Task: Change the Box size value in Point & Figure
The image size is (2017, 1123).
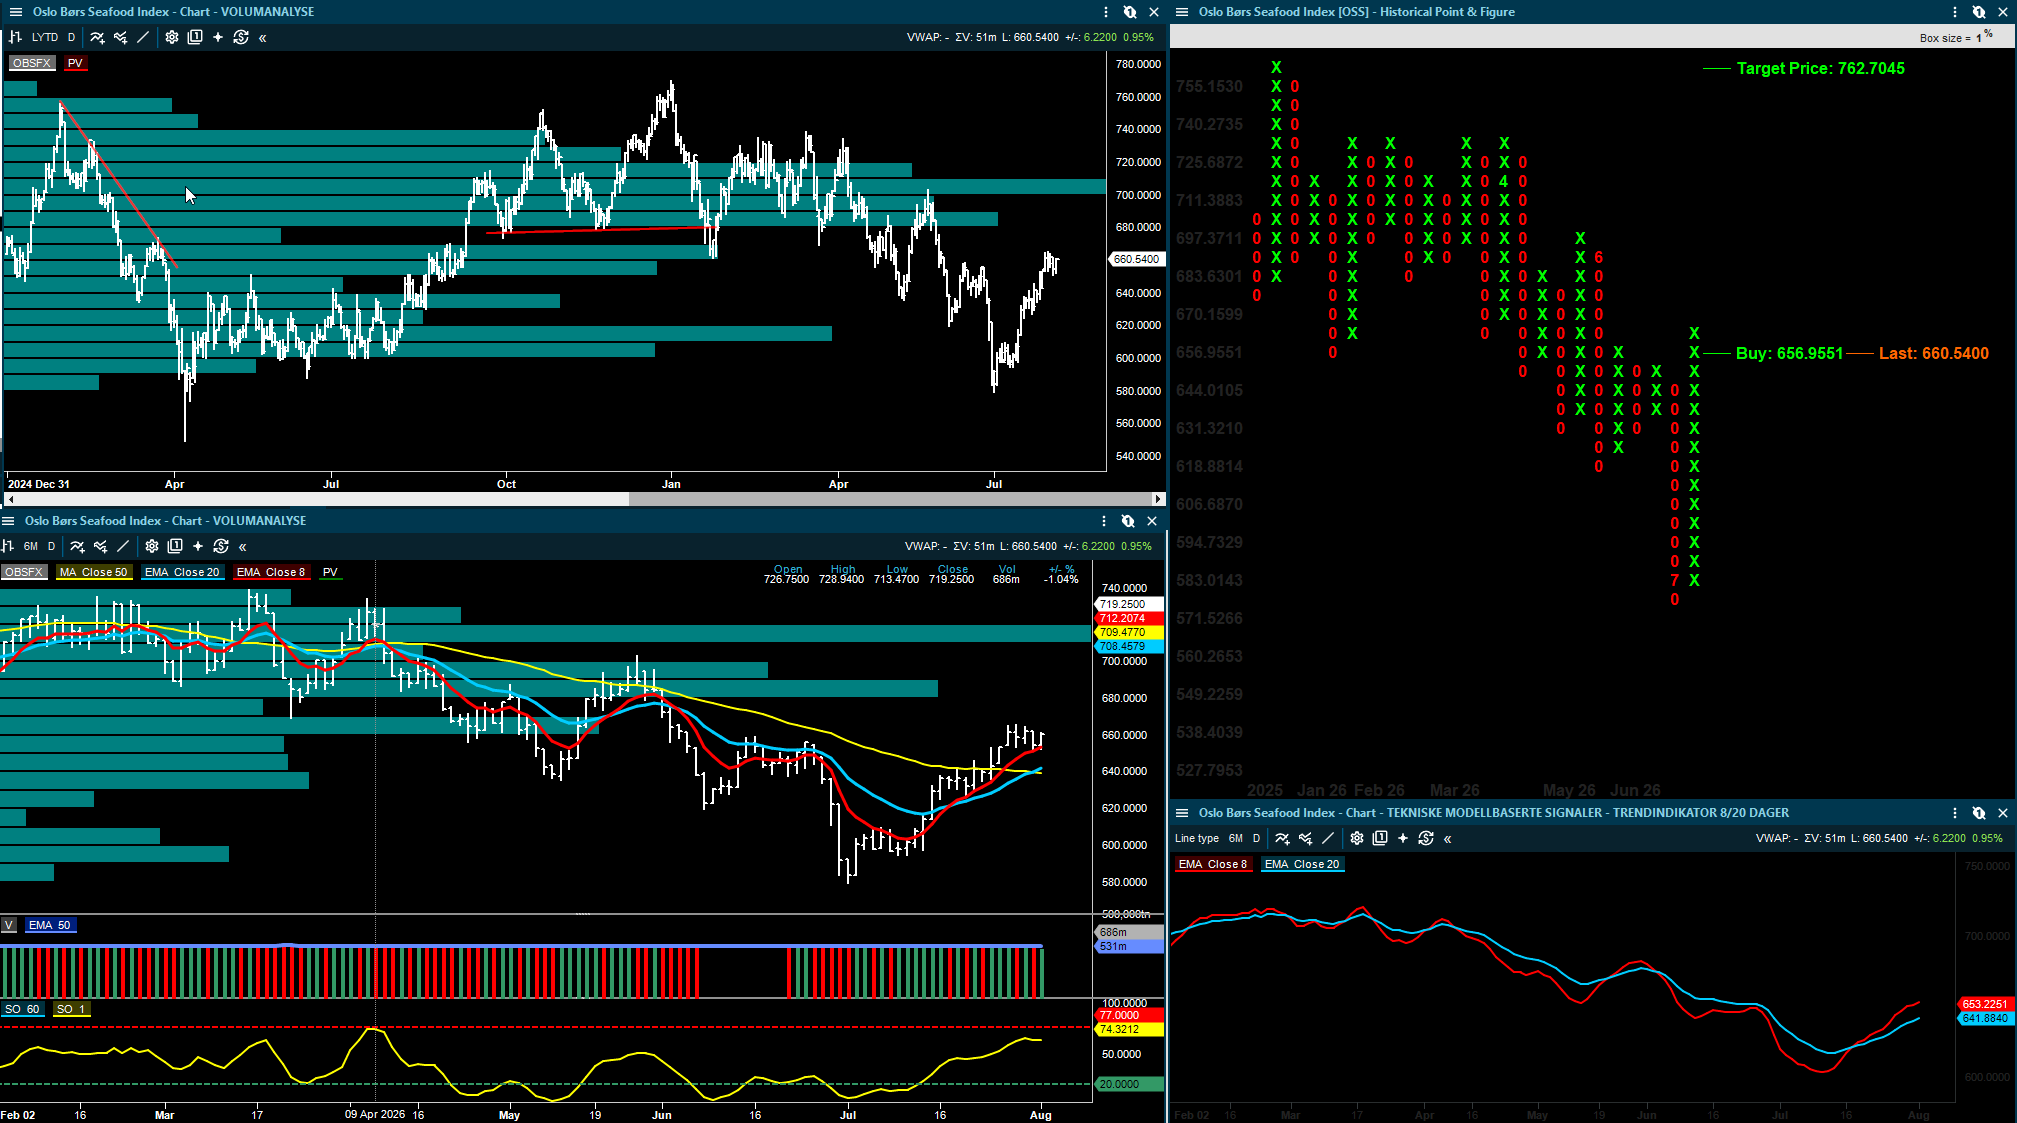Action: [x=1978, y=38]
